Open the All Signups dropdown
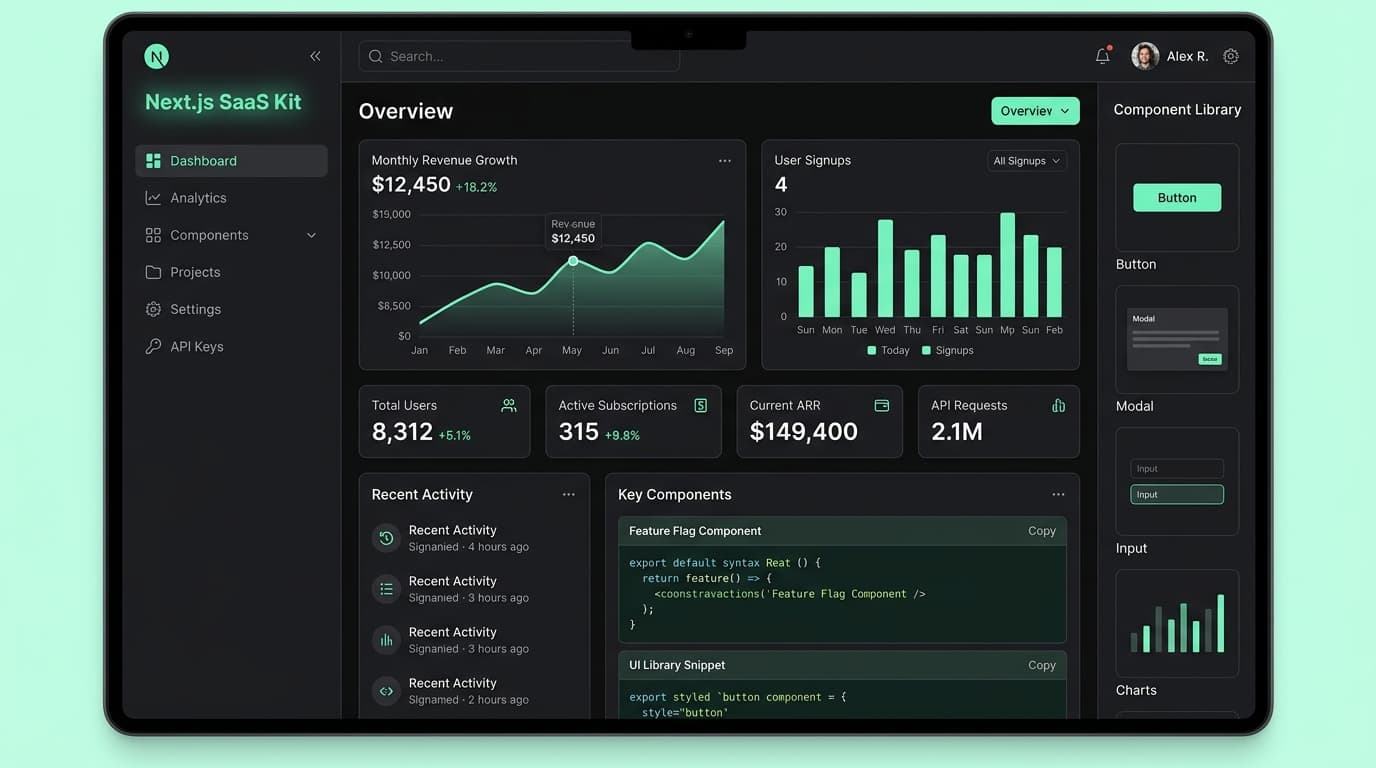Screen dimensions: 1376x768 [x=1026, y=161]
